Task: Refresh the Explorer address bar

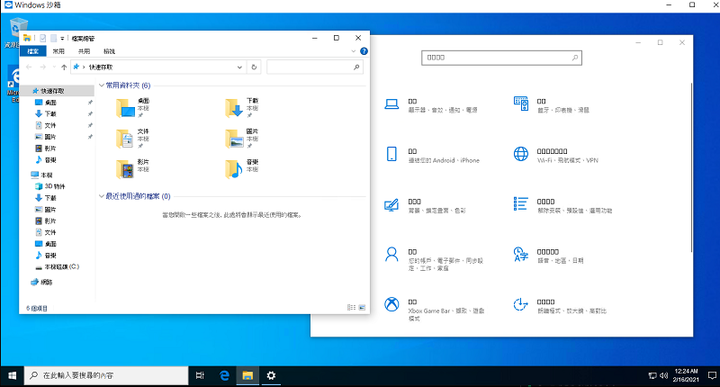Action: coord(254,67)
